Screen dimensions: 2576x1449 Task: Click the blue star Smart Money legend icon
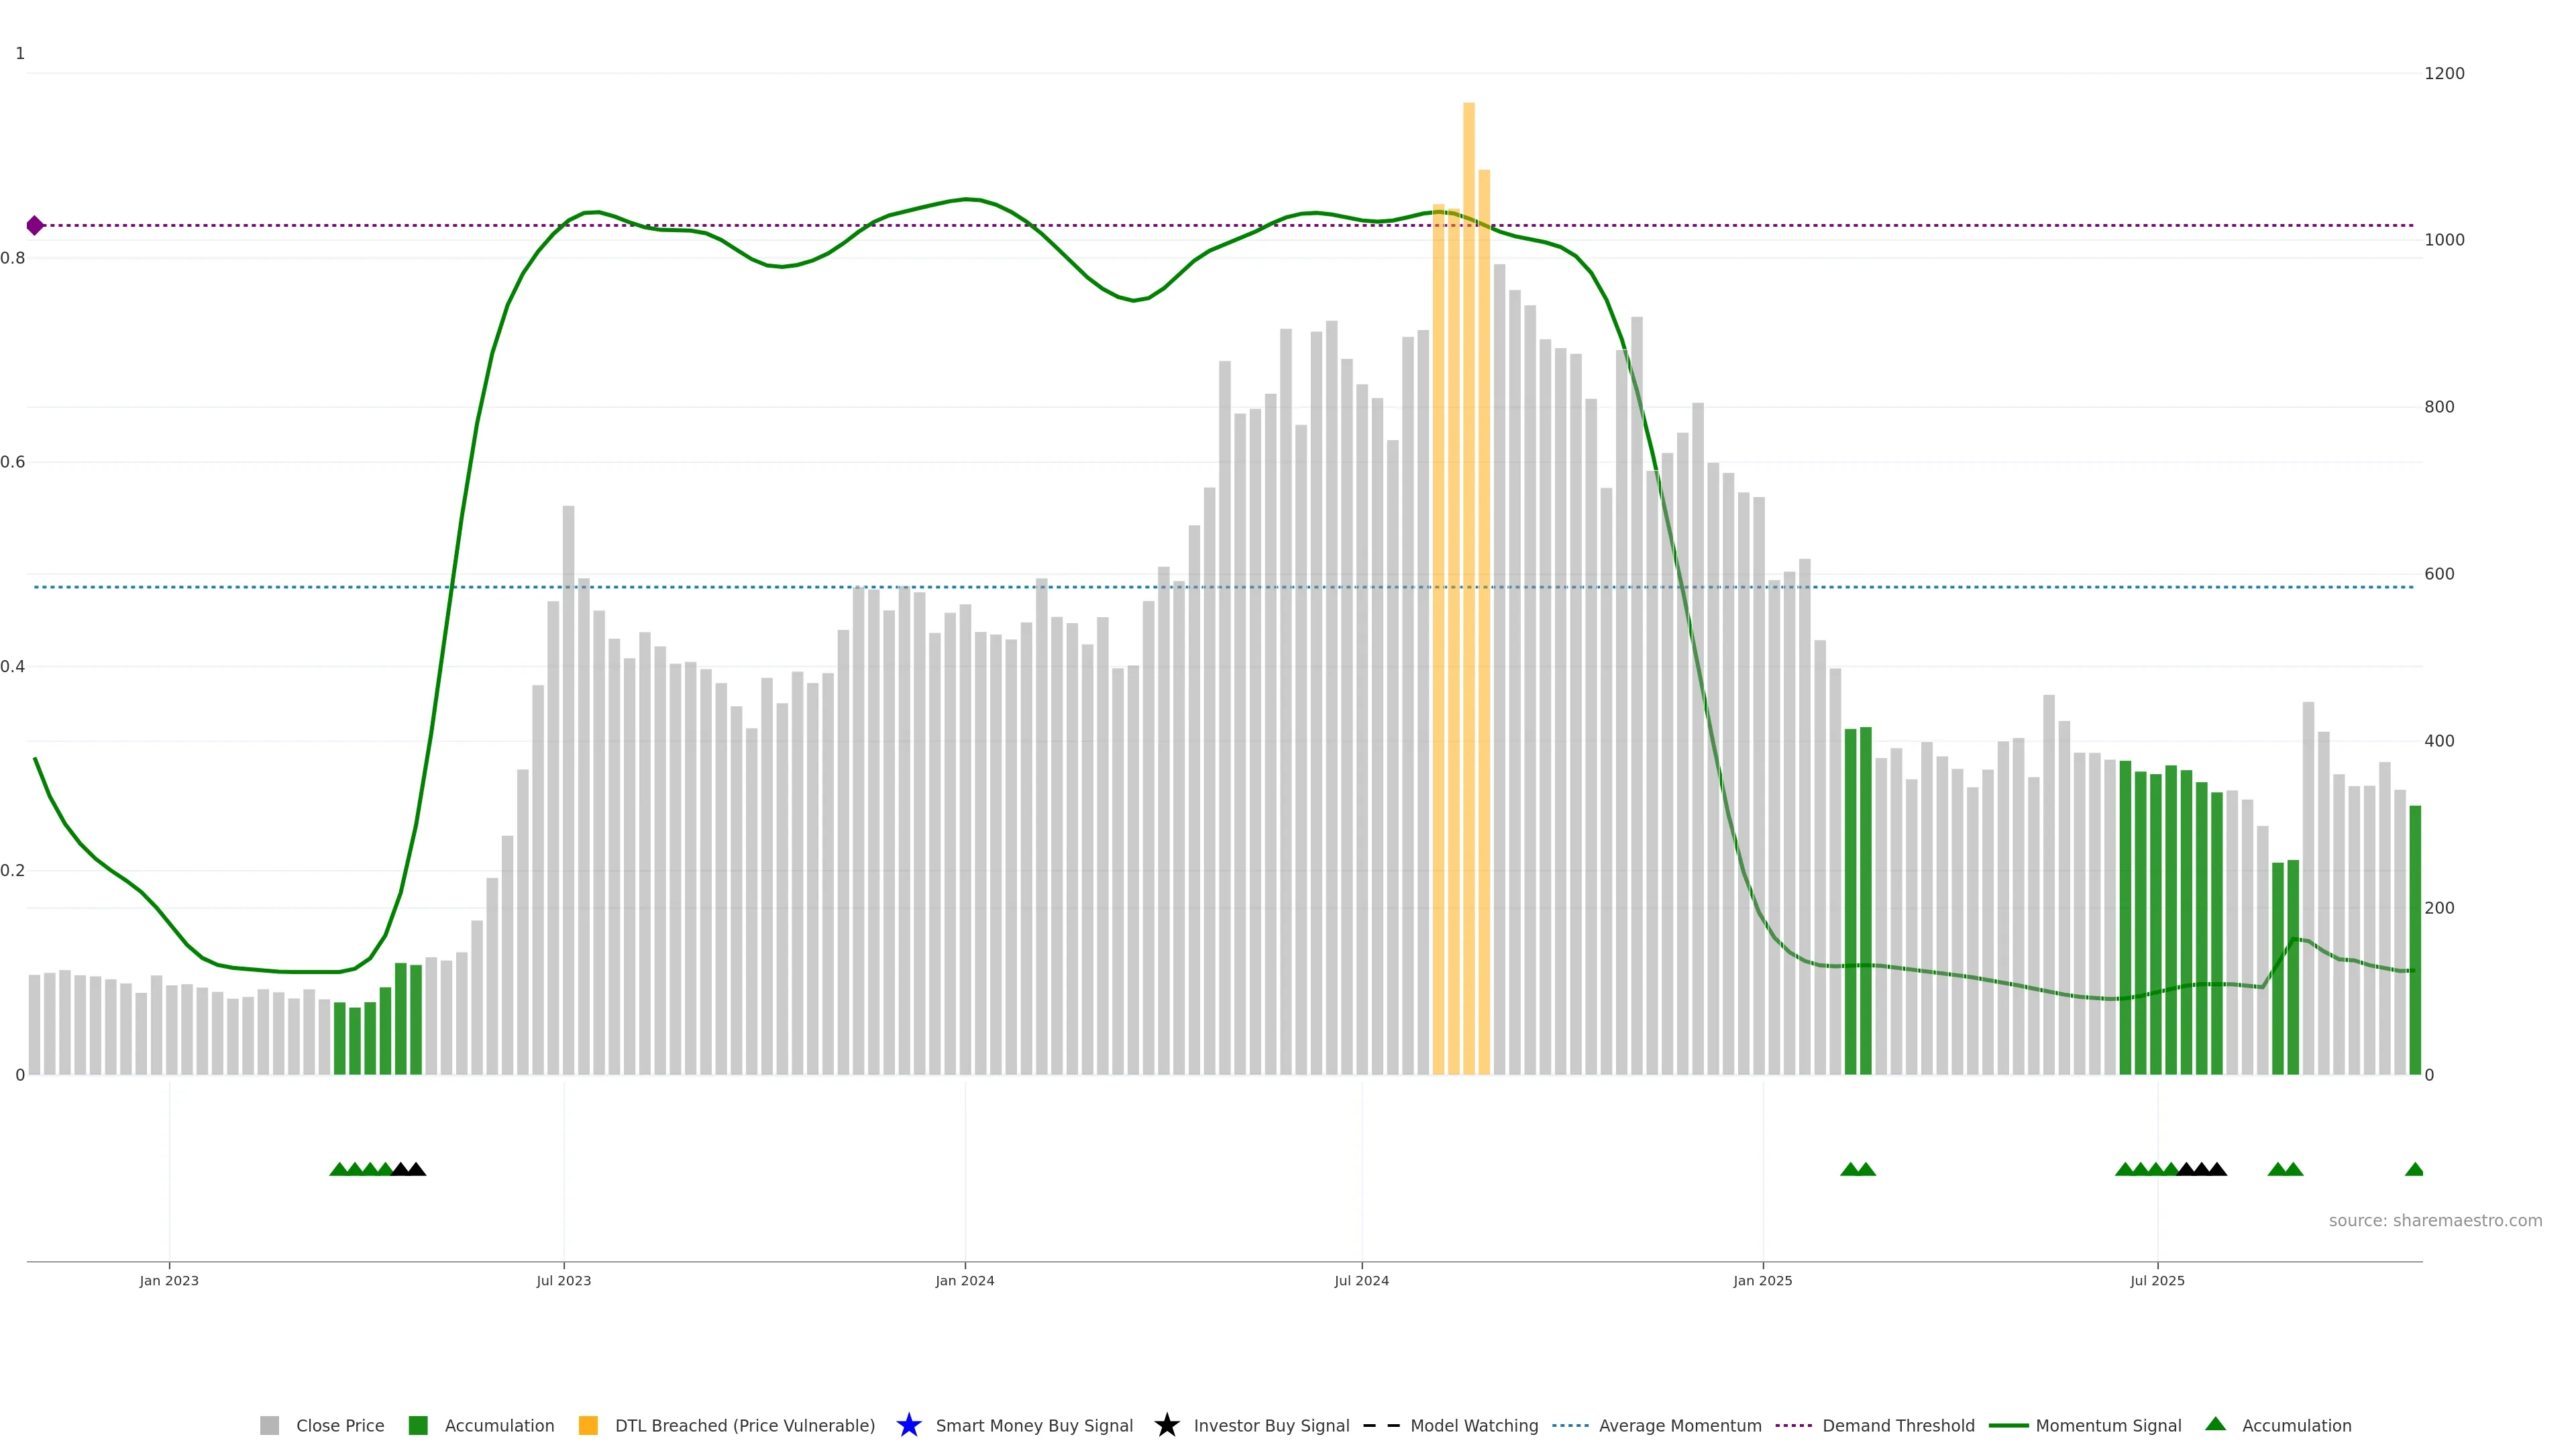[908, 1425]
